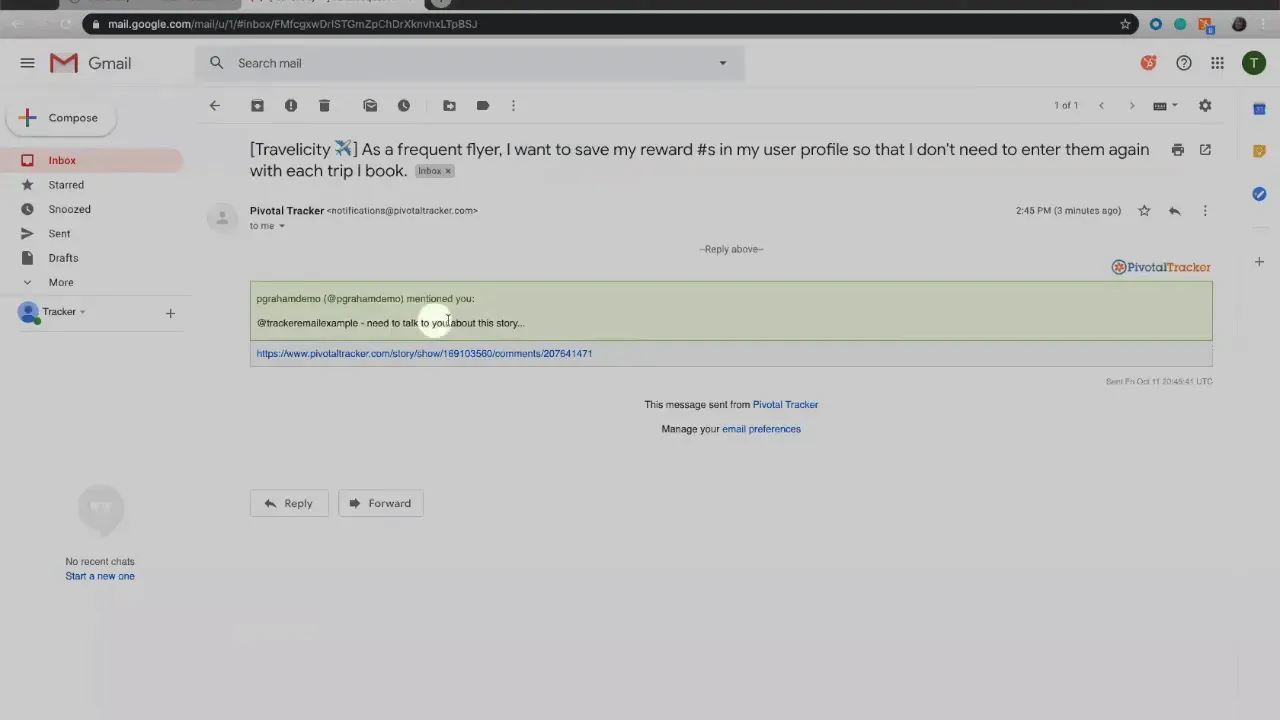Open the Sent folder
The width and height of the screenshot is (1280, 720).
coord(59,233)
